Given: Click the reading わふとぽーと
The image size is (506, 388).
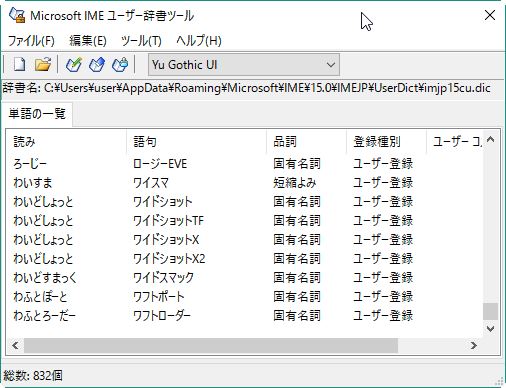Looking at the screenshot, I should point(40,297).
